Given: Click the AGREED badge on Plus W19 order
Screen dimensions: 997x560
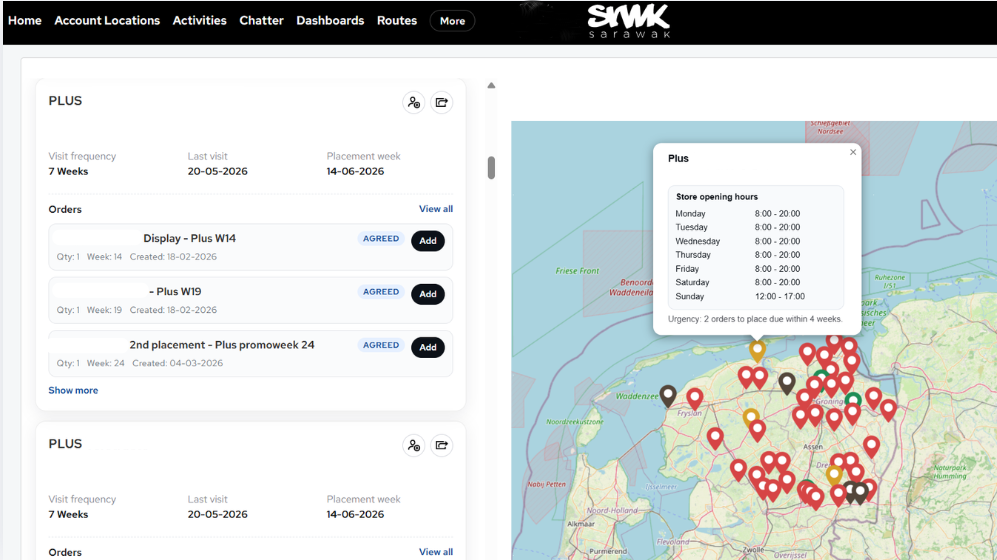Looking at the screenshot, I should pyautogui.click(x=381, y=292).
